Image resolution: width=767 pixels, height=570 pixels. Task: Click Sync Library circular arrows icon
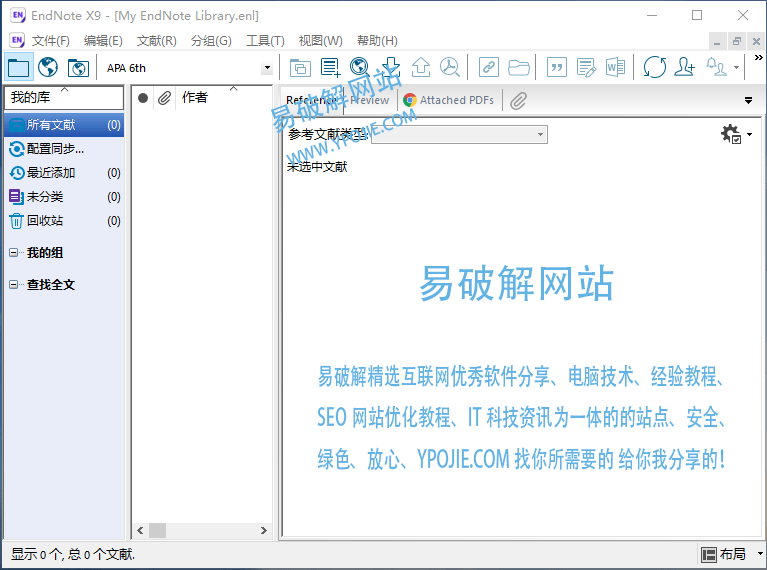654,68
